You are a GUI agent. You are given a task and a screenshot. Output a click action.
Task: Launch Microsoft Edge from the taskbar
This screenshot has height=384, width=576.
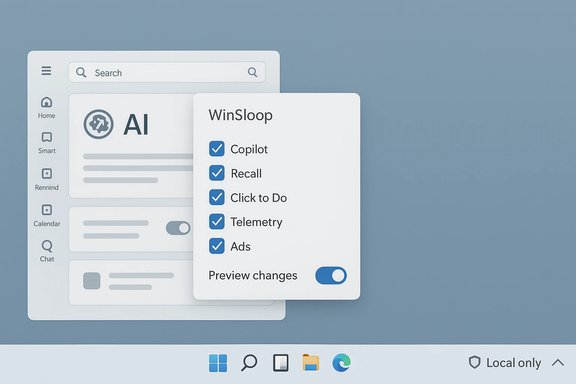tap(341, 363)
